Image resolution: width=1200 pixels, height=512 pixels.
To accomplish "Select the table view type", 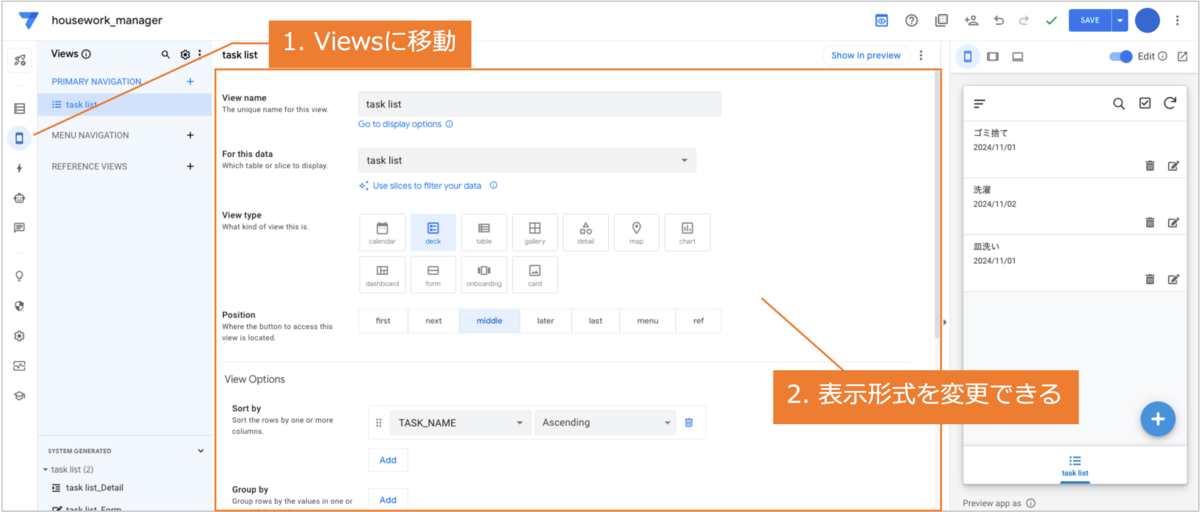I will 484,232.
